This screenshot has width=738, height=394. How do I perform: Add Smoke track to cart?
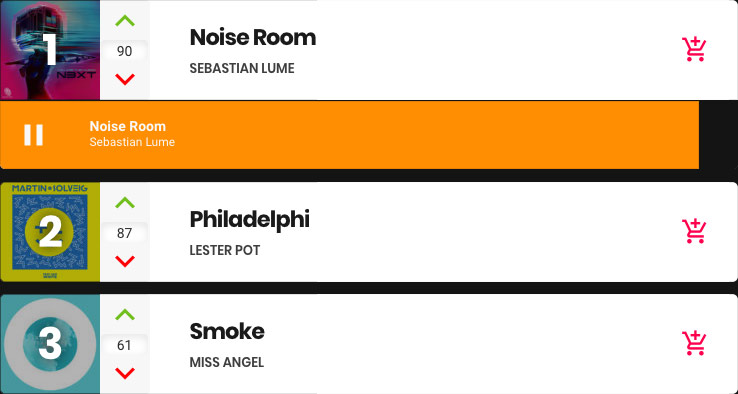[694, 343]
